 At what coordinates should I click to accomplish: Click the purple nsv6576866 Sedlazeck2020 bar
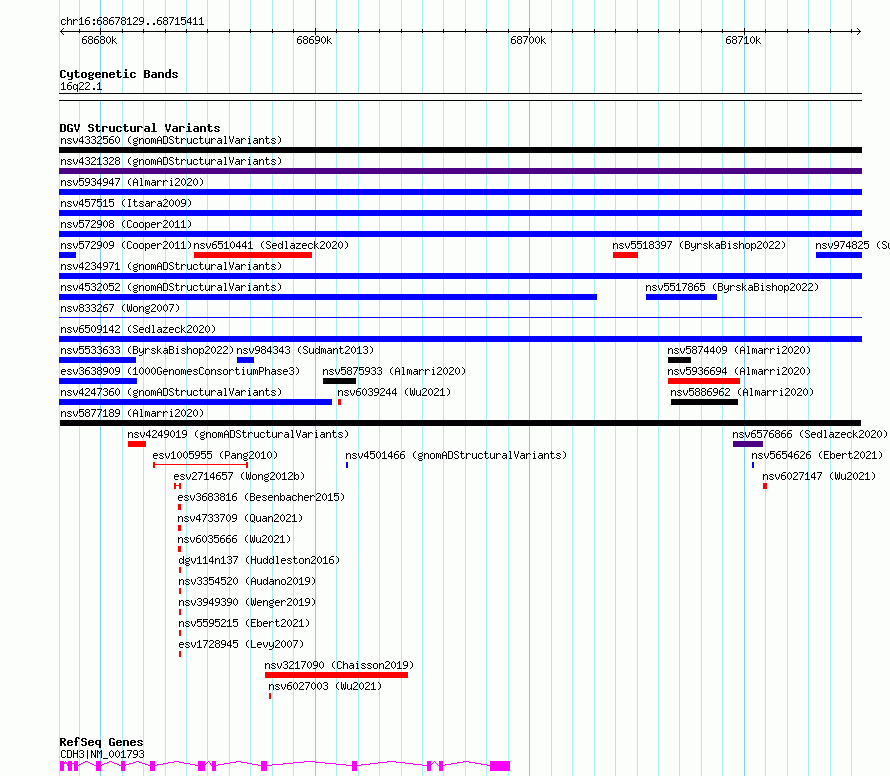(748, 444)
